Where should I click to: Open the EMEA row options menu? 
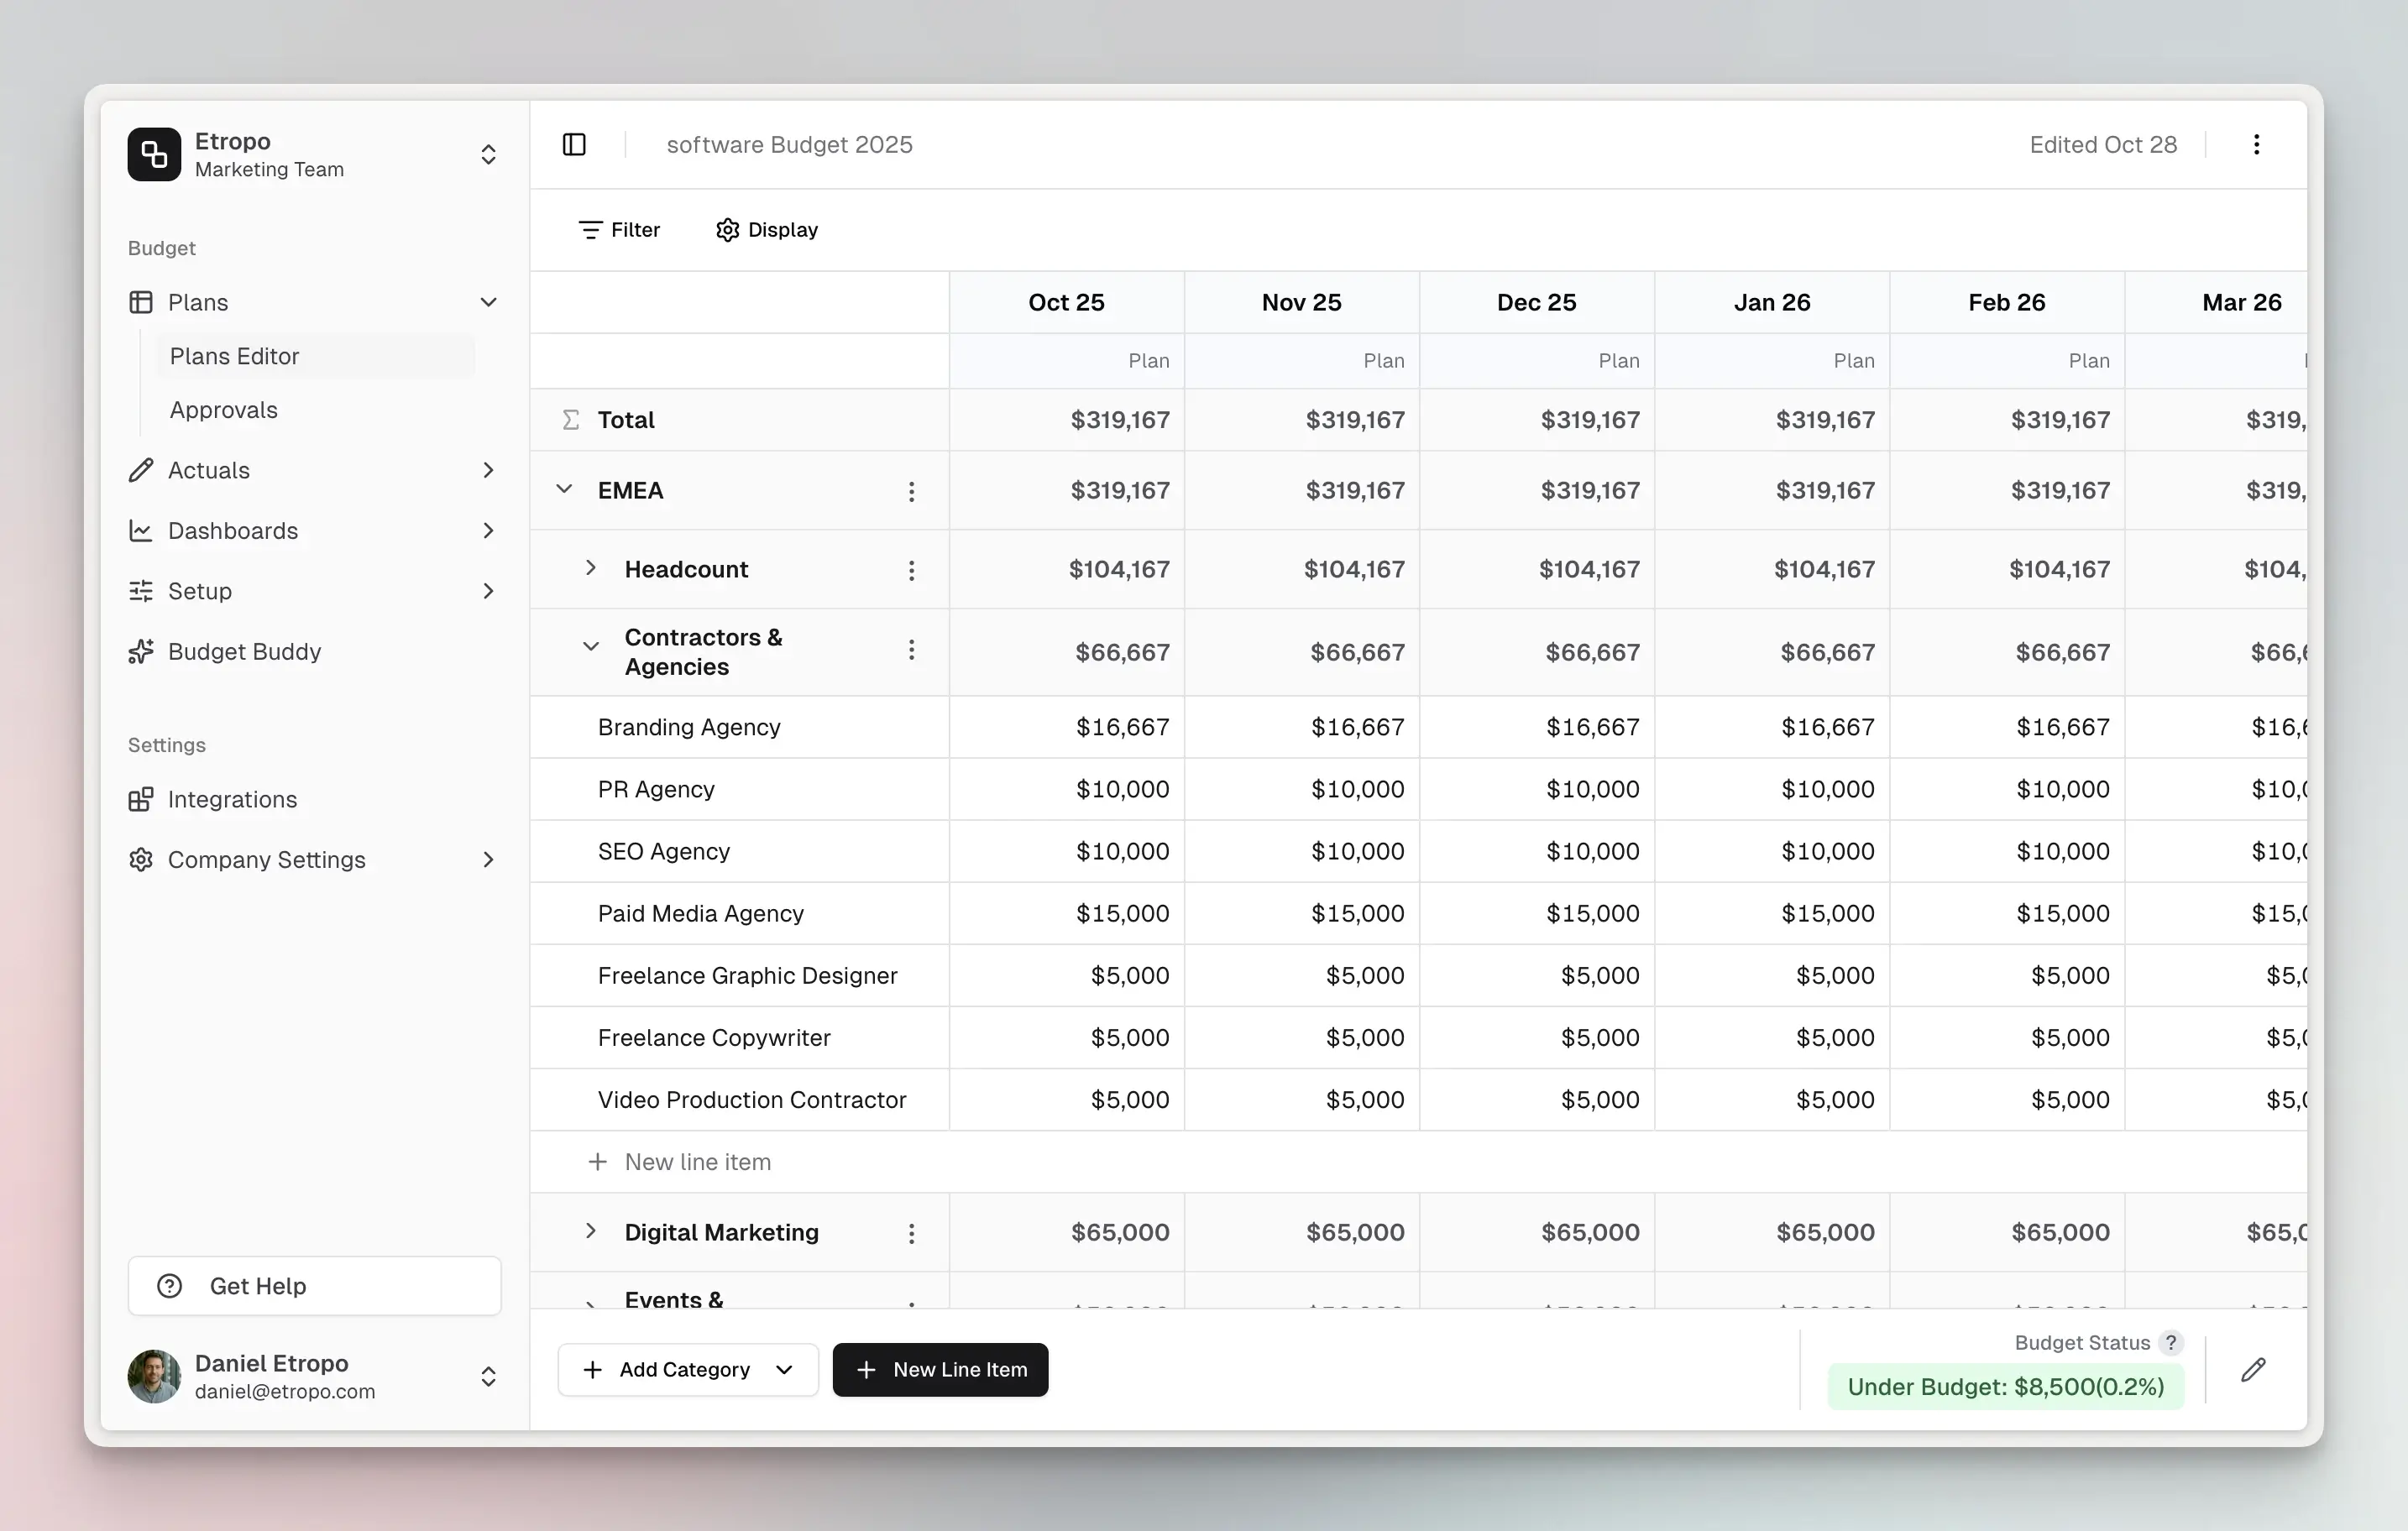pyautogui.click(x=911, y=490)
